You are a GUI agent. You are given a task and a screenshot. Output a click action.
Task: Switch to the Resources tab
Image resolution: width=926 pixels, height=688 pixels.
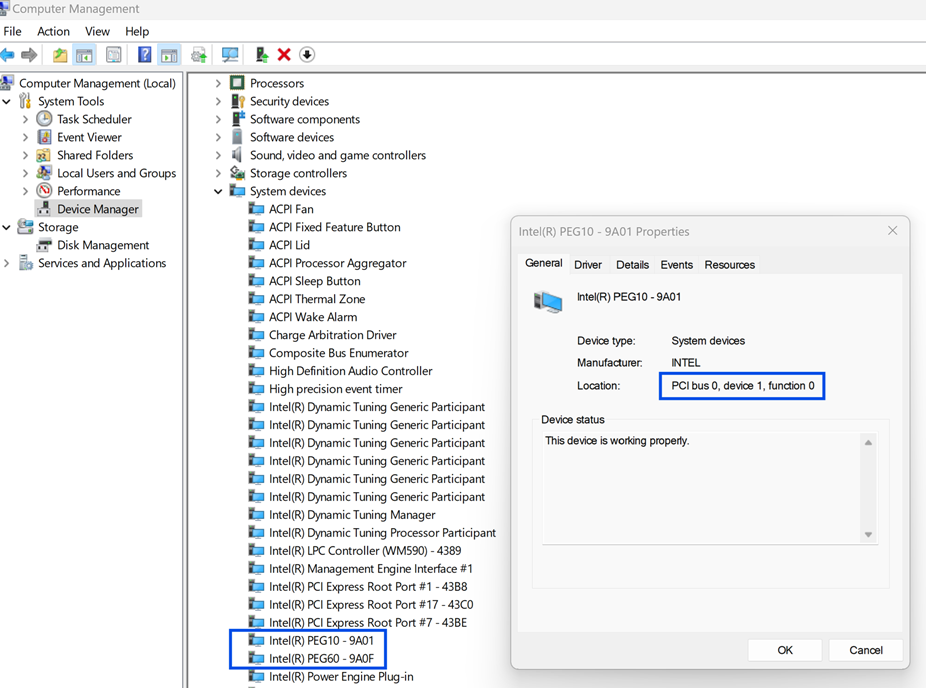click(x=729, y=265)
